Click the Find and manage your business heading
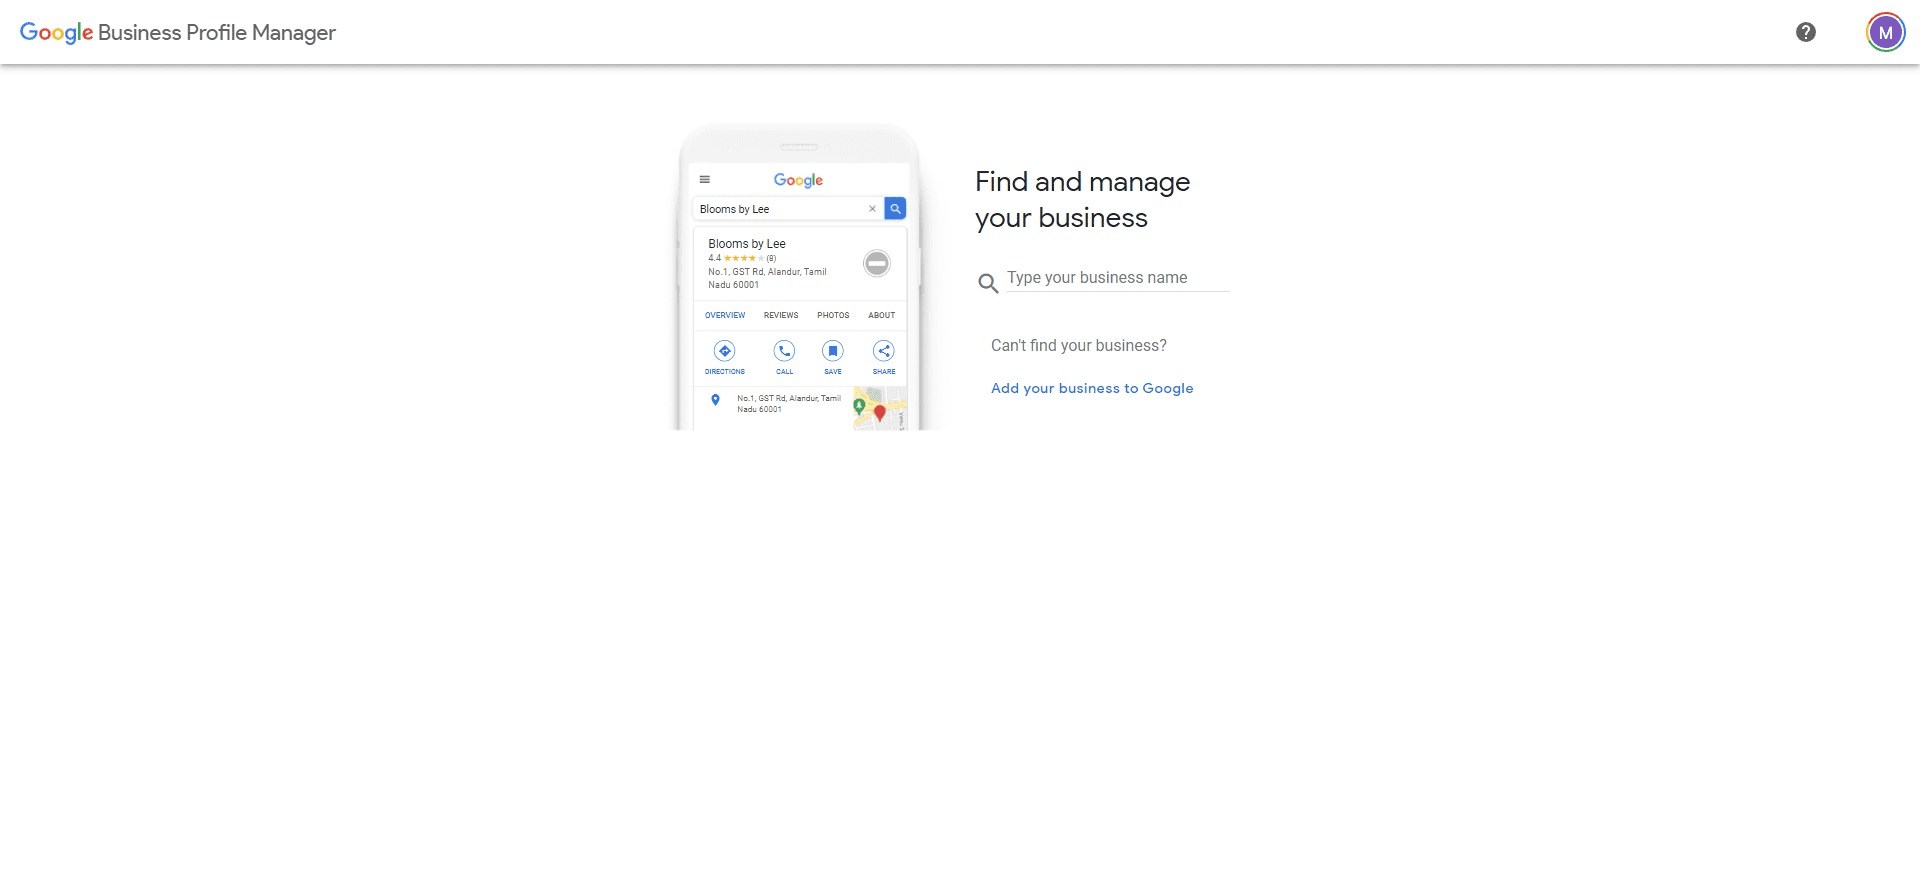 [x=1083, y=200]
